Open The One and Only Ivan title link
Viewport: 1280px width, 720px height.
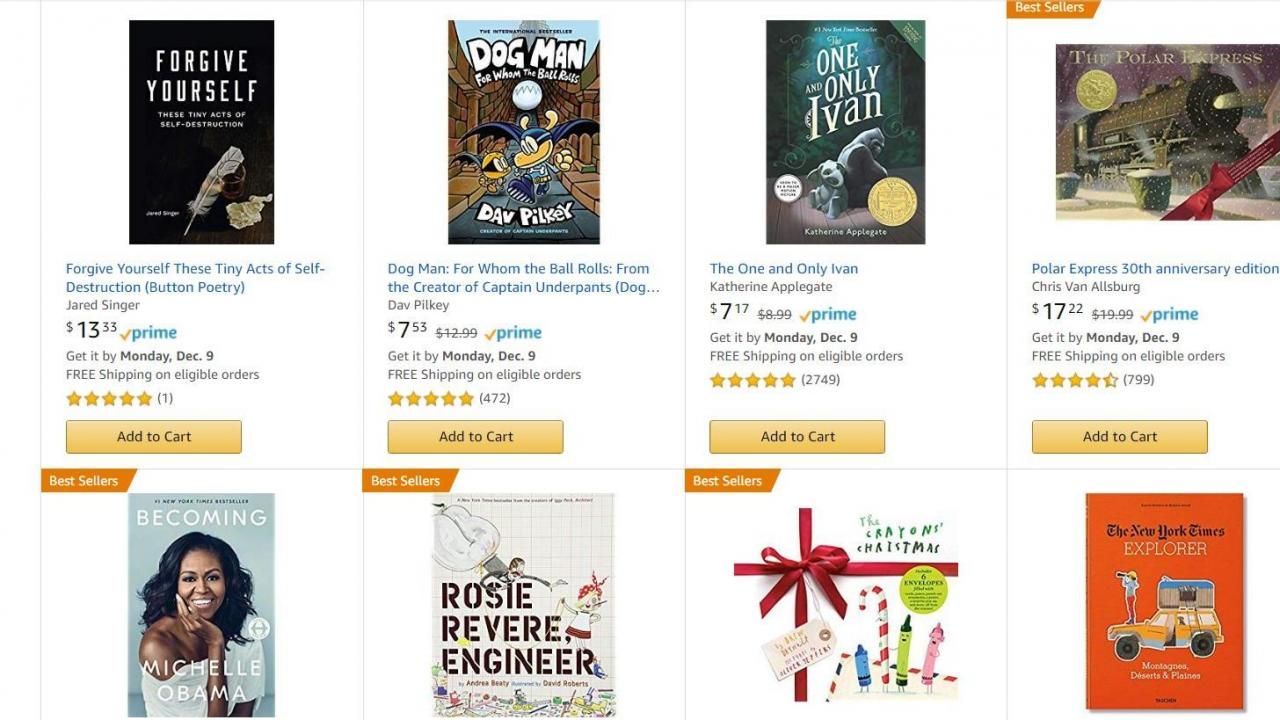pyautogui.click(x=784, y=268)
